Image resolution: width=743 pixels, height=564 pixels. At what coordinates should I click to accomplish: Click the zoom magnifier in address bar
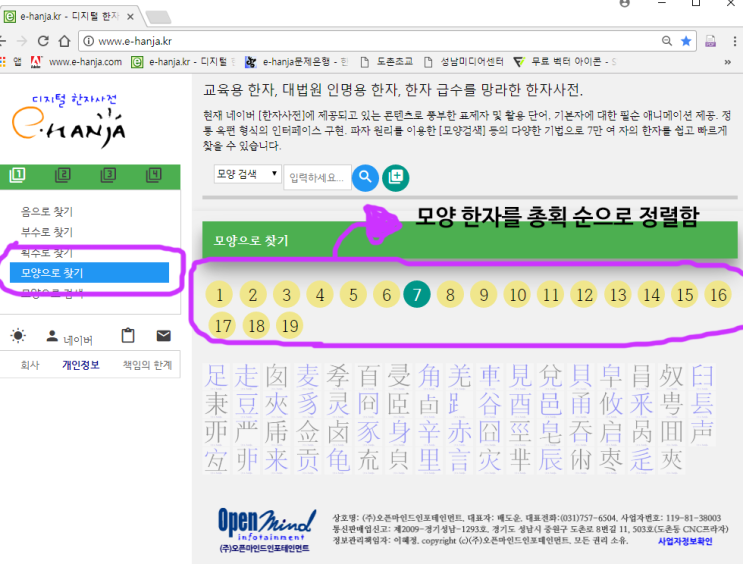667,41
